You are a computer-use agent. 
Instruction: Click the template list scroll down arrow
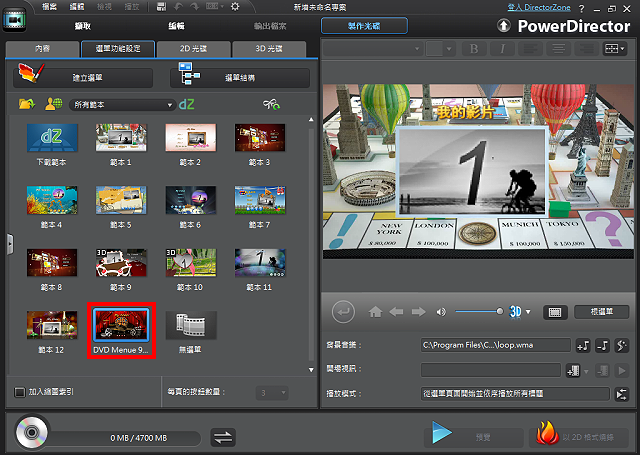[x=311, y=370]
